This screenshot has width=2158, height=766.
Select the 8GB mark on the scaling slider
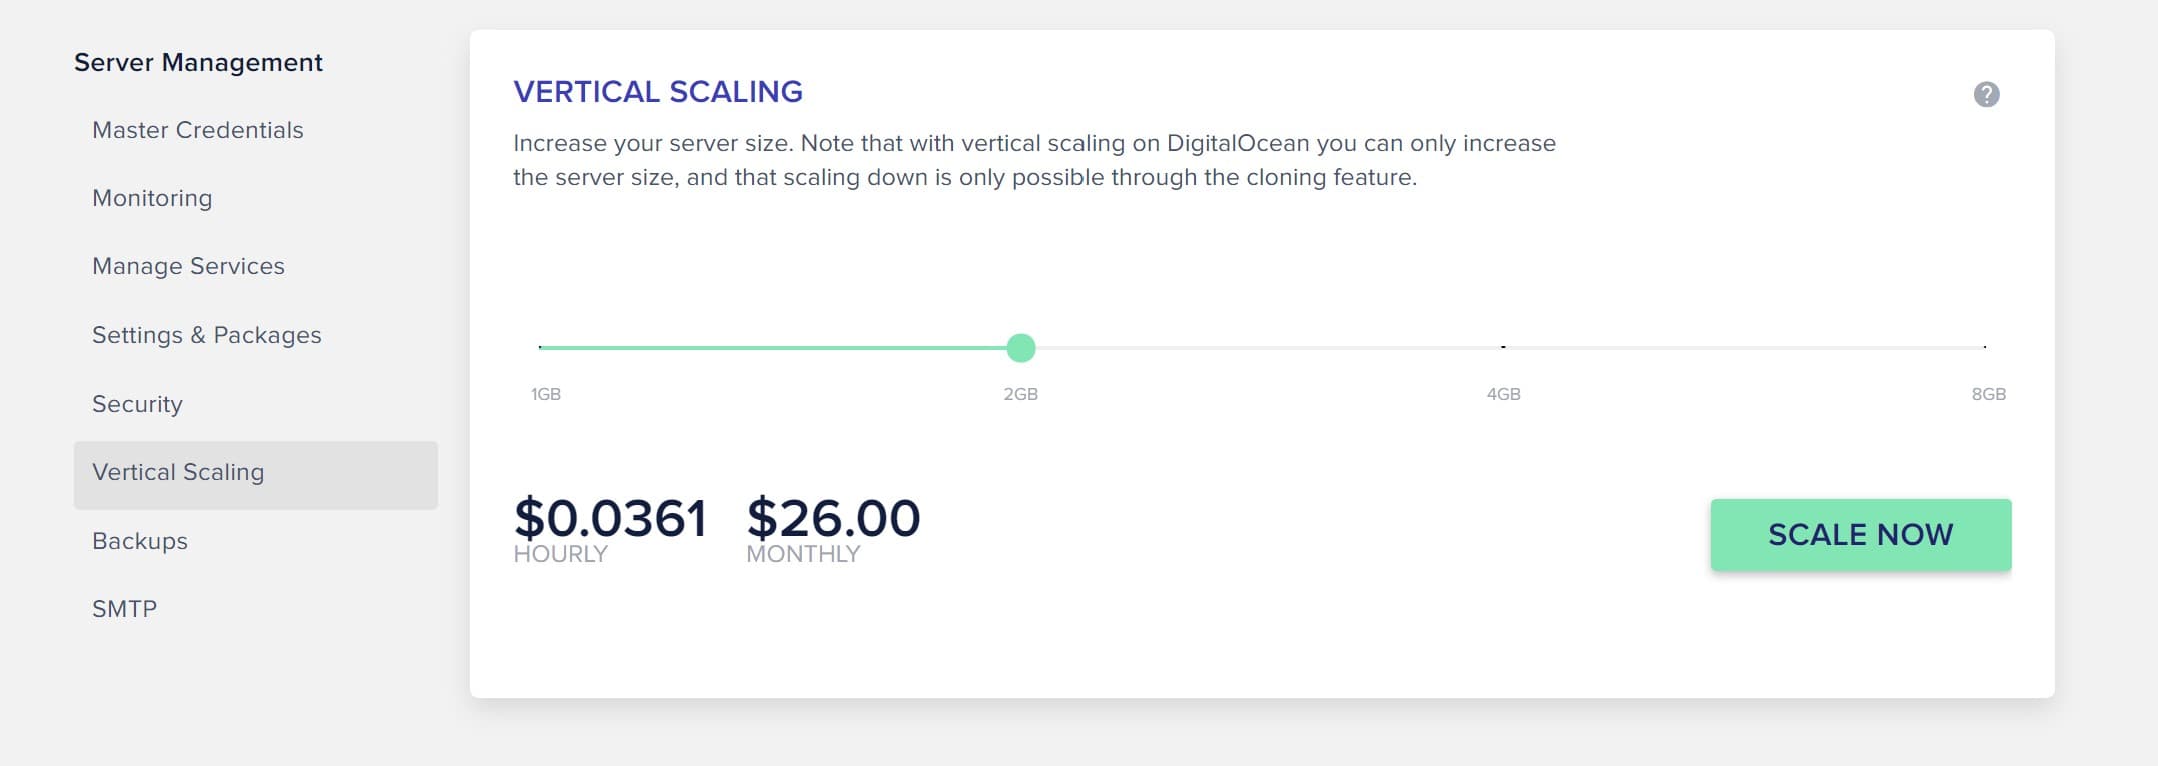point(1985,347)
